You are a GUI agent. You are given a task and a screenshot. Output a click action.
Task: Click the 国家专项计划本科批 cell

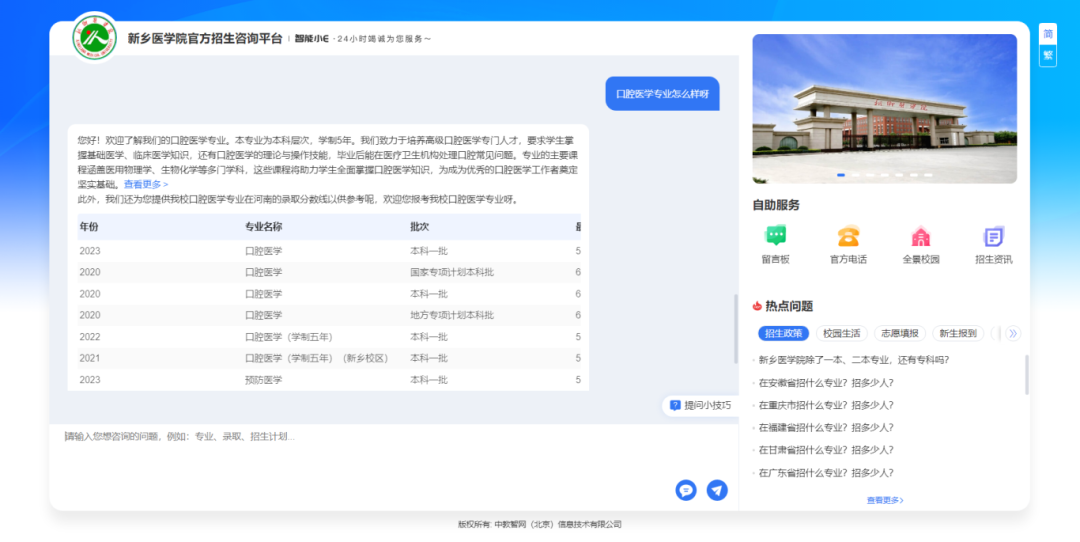click(x=452, y=272)
